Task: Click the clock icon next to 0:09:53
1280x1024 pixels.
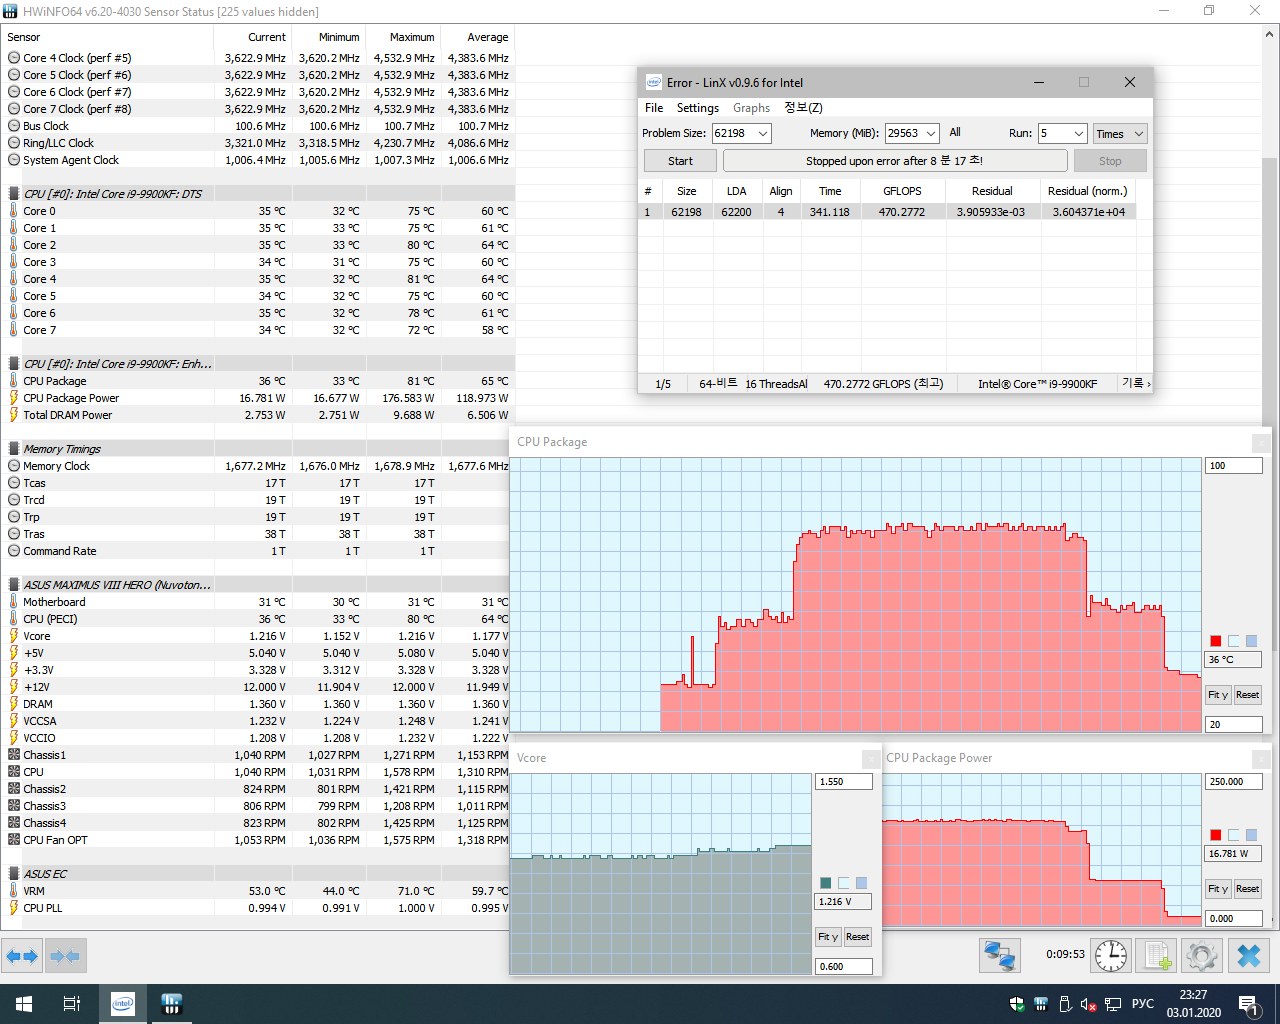Action: 1111,955
